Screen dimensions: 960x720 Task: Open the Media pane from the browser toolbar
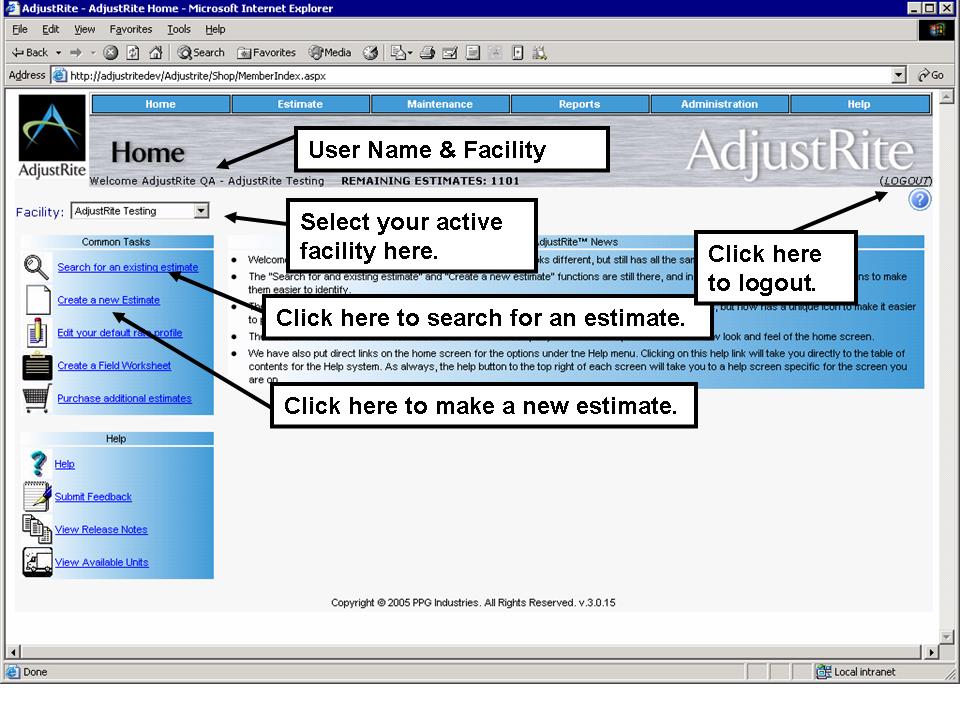[330, 53]
